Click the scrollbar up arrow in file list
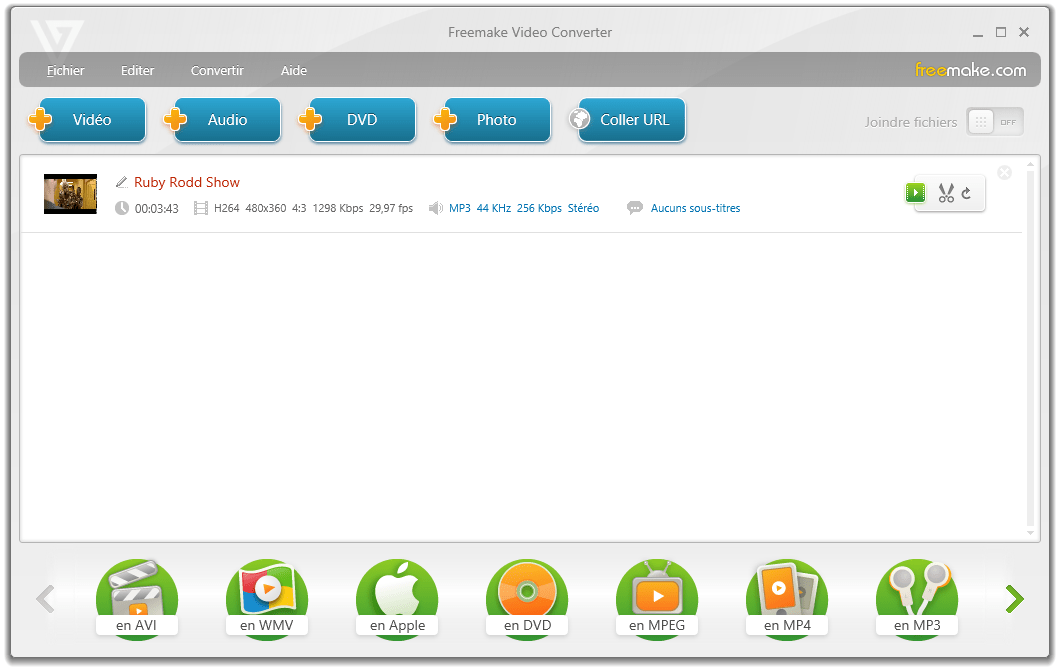Image resolution: width=1060 pixels, height=670 pixels. (x=1030, y=164)
